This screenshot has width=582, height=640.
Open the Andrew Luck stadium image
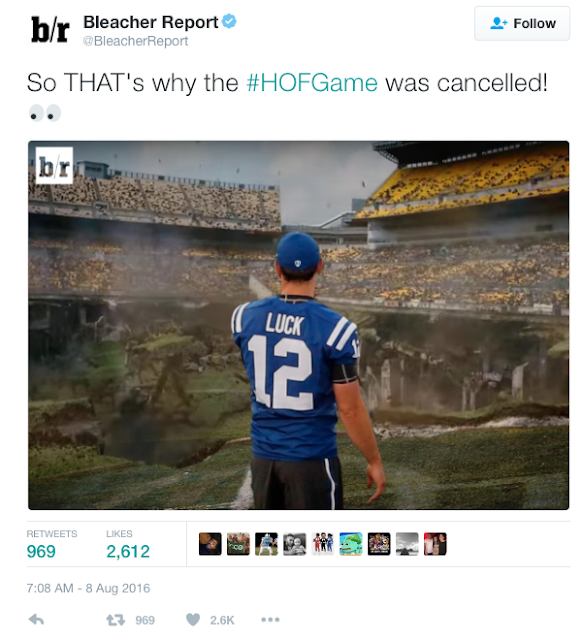click(298, 325)
